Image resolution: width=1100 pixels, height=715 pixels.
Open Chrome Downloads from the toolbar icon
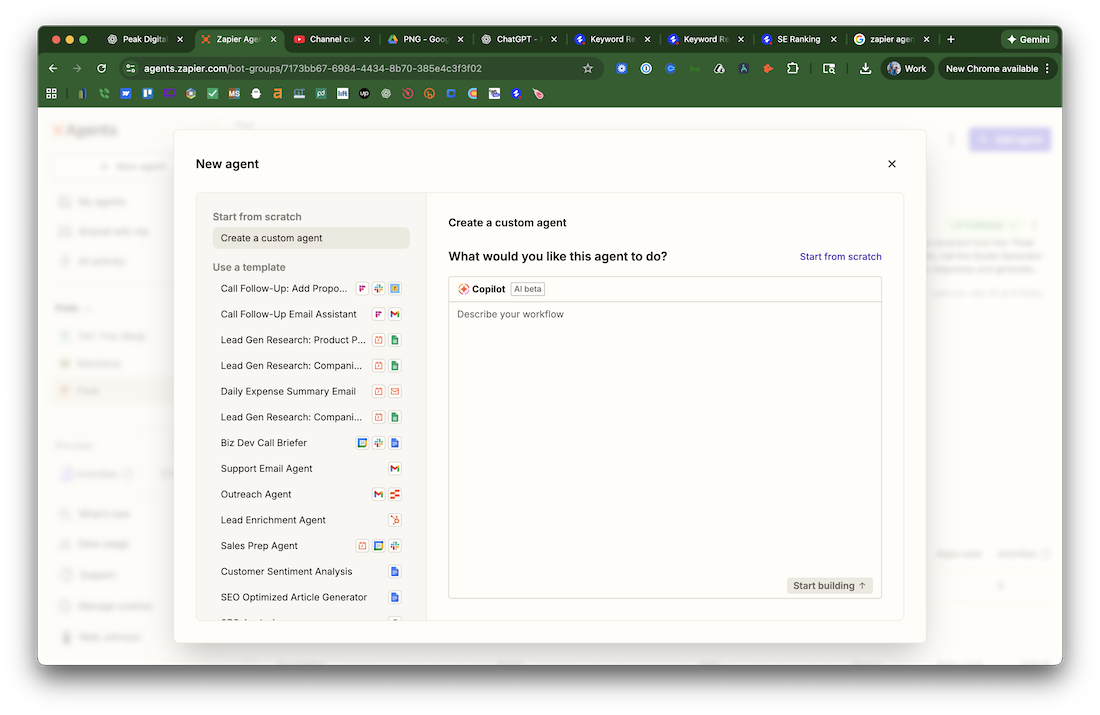[866, 68]
